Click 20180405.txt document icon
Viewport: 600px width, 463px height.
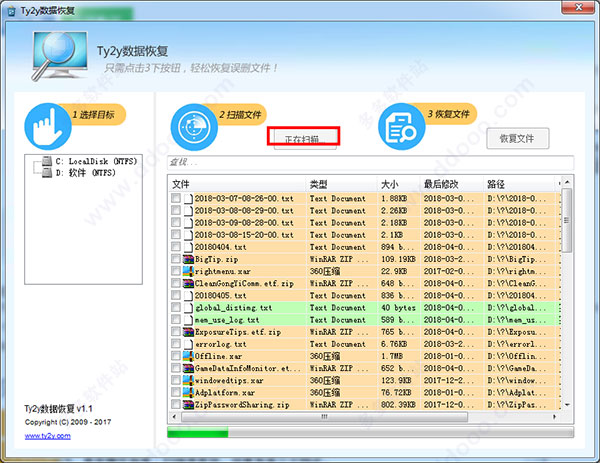(188, 295)
